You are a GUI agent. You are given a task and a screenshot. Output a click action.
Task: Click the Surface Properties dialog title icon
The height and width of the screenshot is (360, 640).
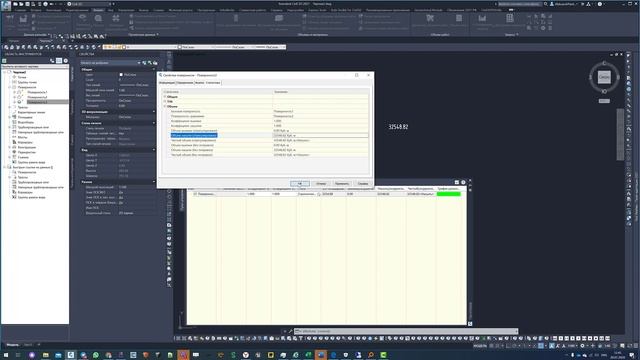[x=160, y=75]
